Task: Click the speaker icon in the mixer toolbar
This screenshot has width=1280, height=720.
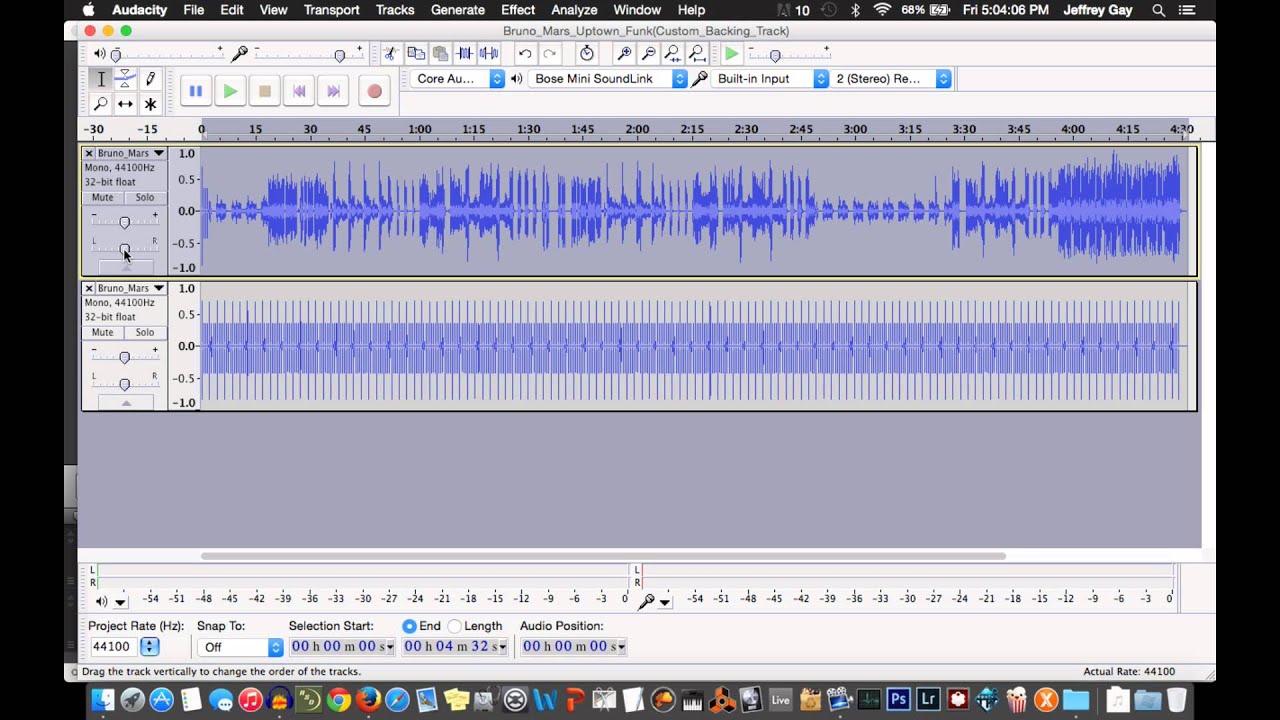Action: 99,54
